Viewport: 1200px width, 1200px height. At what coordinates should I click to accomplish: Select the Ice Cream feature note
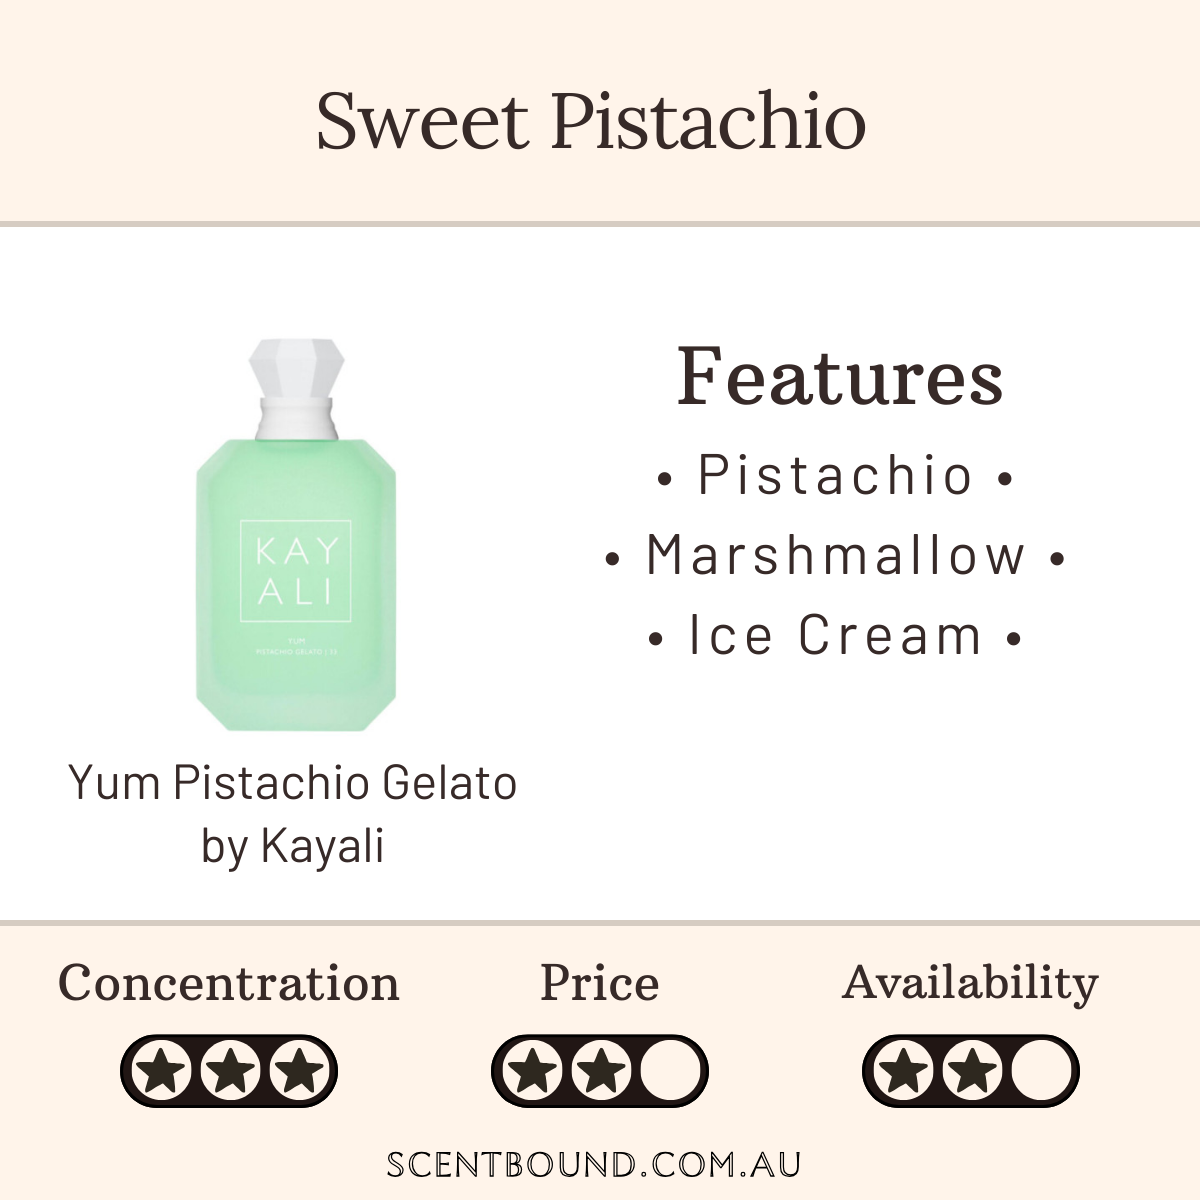click(x=835, y=636)
